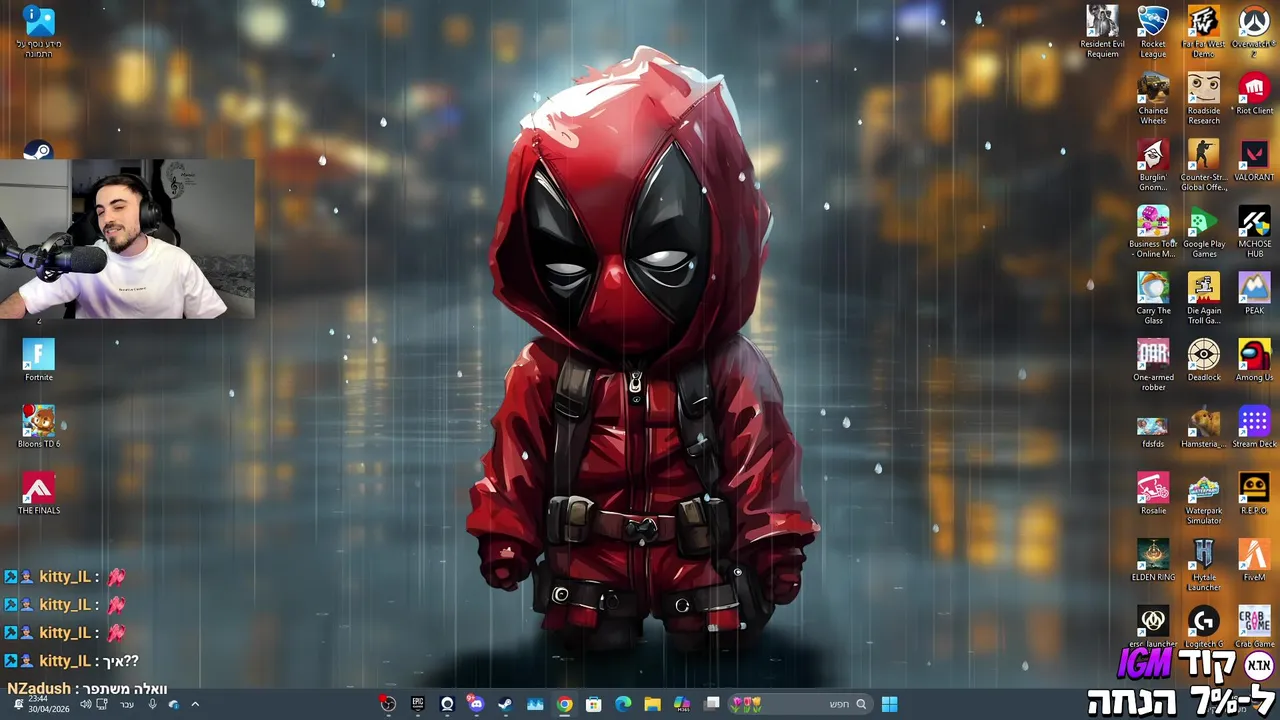1280x720 pixels.
Task: Launch the Deadlock desktop shortcut
Action: pyautogui.click(x=1203, y=360)
